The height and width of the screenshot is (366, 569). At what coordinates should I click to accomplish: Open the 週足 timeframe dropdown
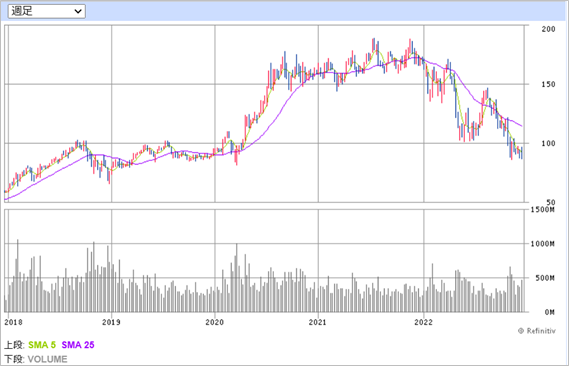[46, 11]
